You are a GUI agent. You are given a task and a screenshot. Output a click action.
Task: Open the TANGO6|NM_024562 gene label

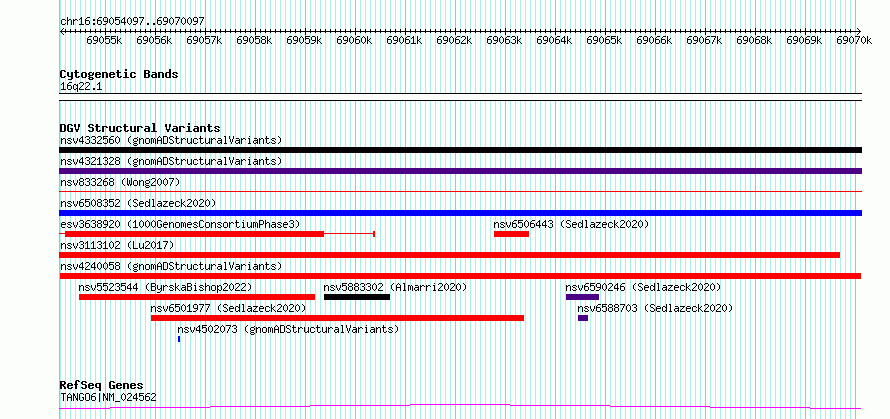108,397
